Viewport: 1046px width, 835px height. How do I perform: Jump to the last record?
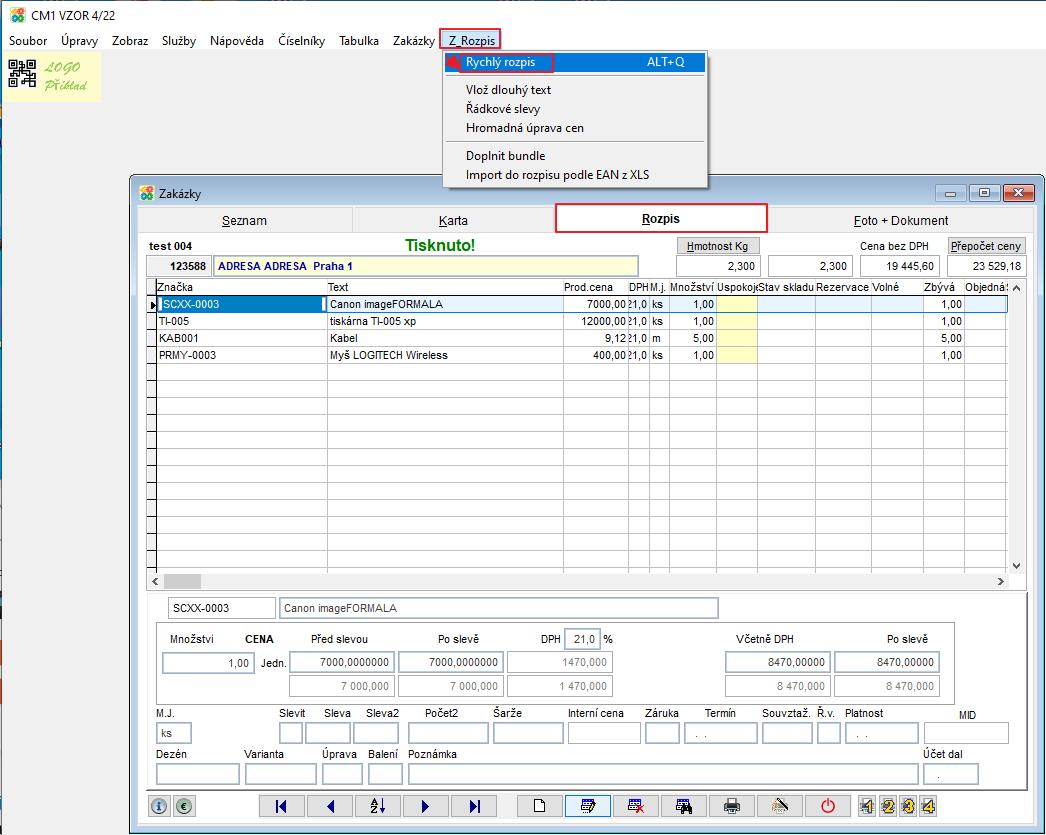coord(474,806)
